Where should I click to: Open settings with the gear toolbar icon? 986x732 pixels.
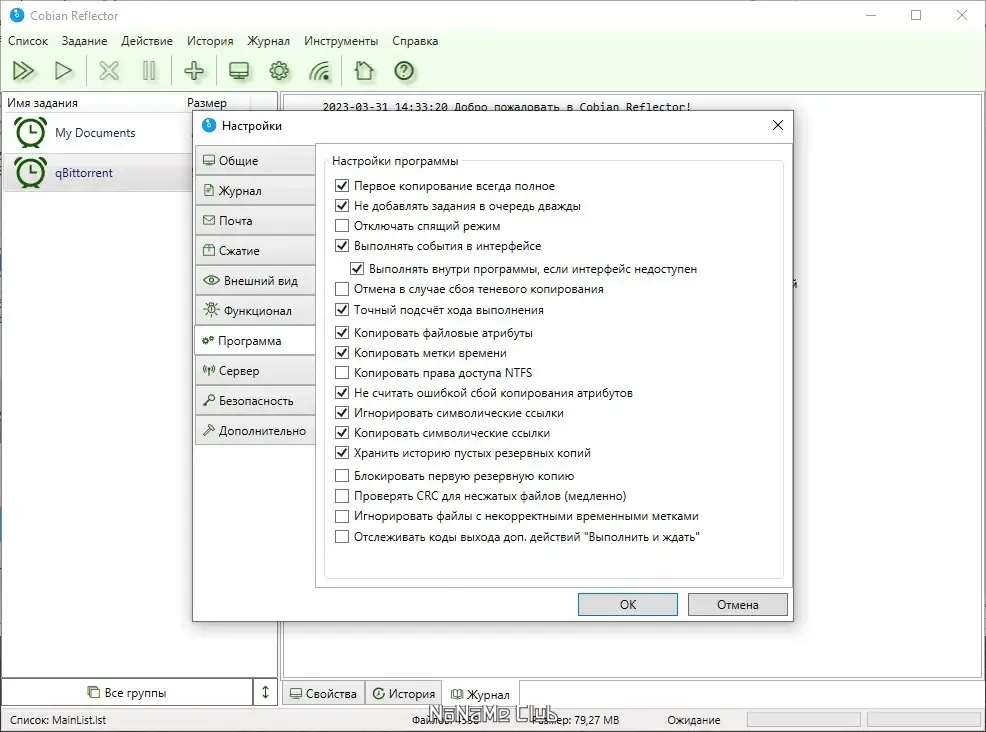[x=279, y=70]
